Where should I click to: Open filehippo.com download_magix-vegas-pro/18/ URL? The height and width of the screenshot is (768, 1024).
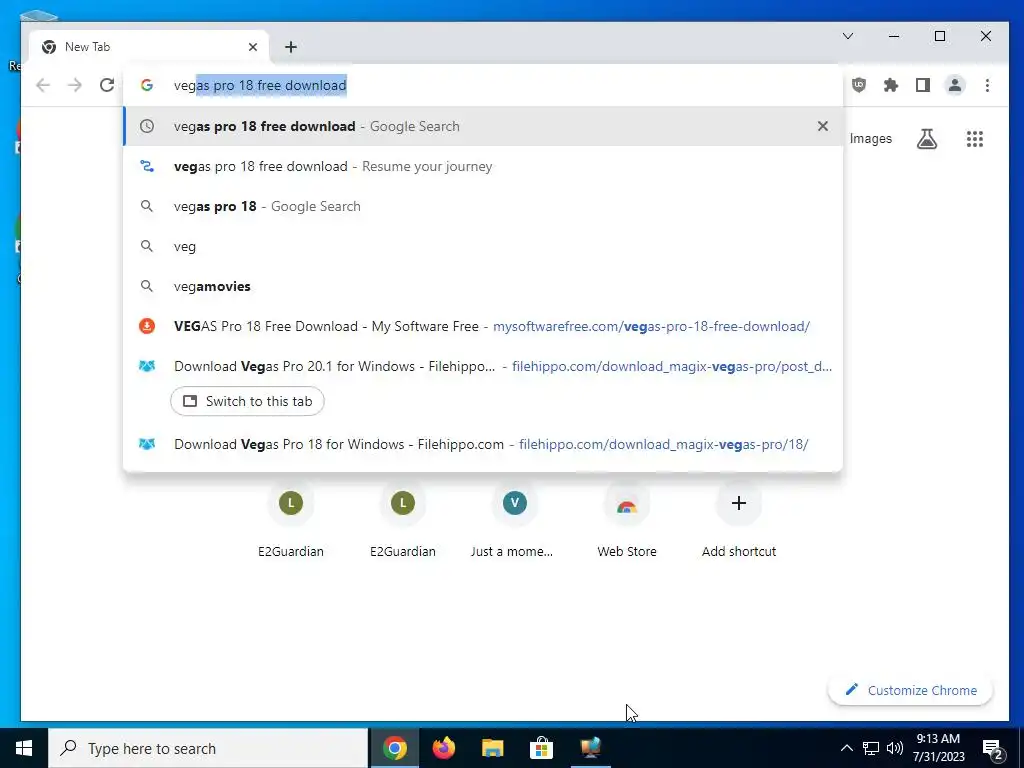coord(664,444)
